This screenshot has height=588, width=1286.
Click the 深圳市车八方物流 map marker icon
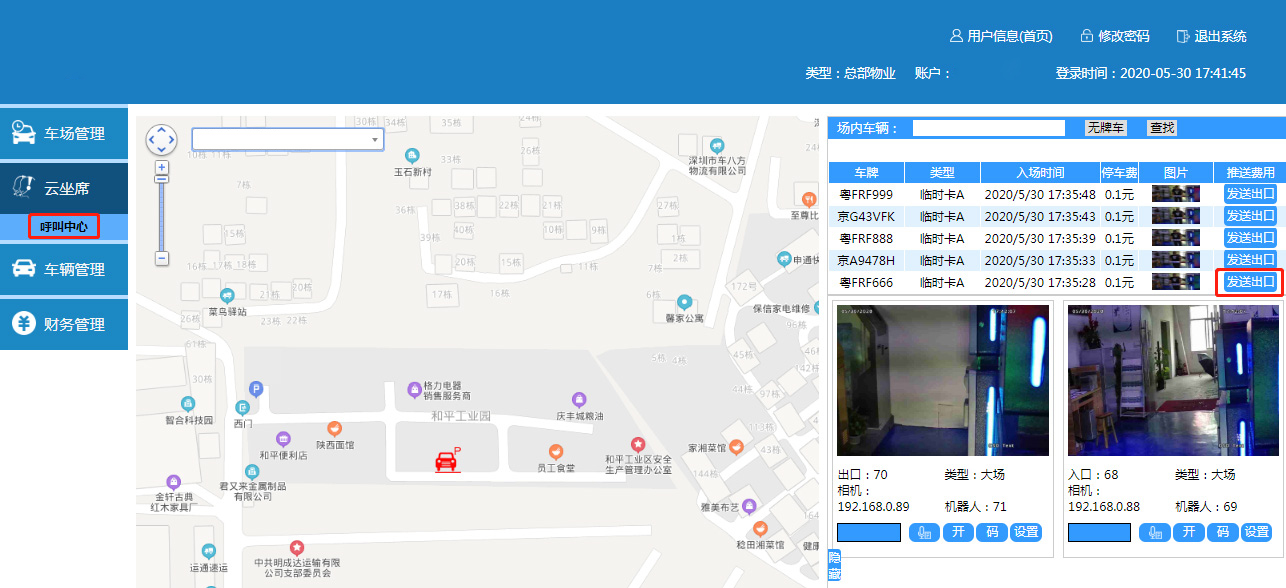coord(717,144)
